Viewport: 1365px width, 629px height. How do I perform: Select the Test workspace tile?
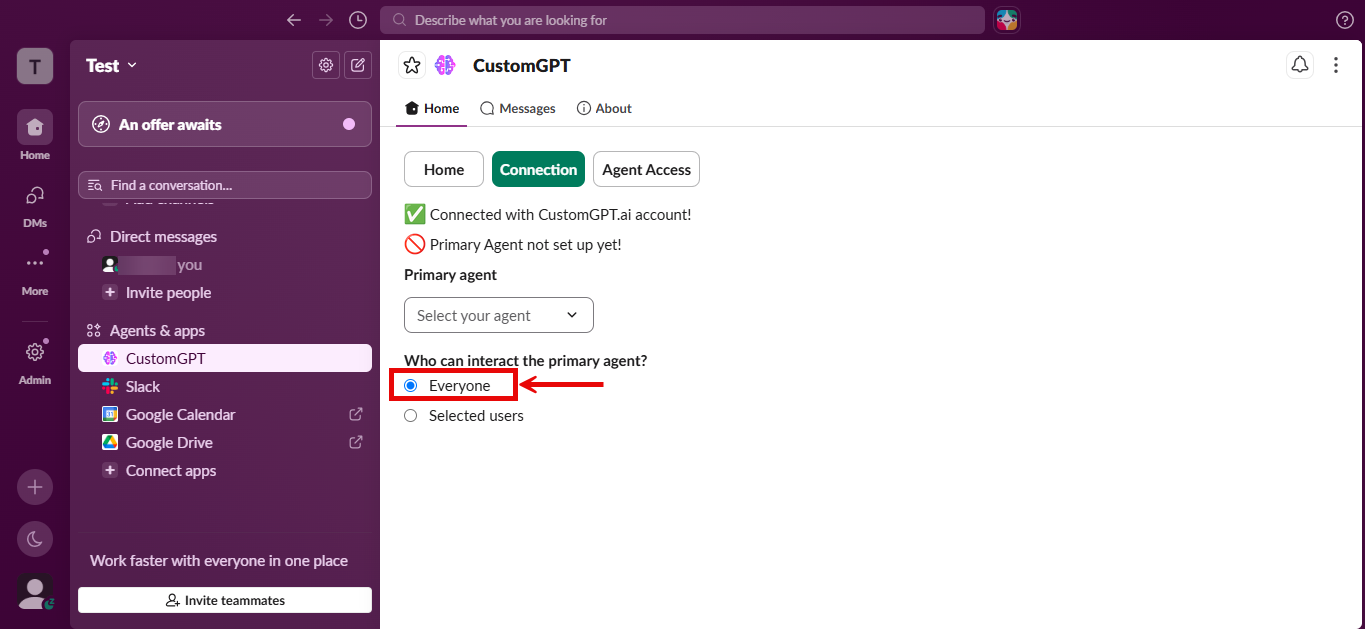click(x=35, y=66)
